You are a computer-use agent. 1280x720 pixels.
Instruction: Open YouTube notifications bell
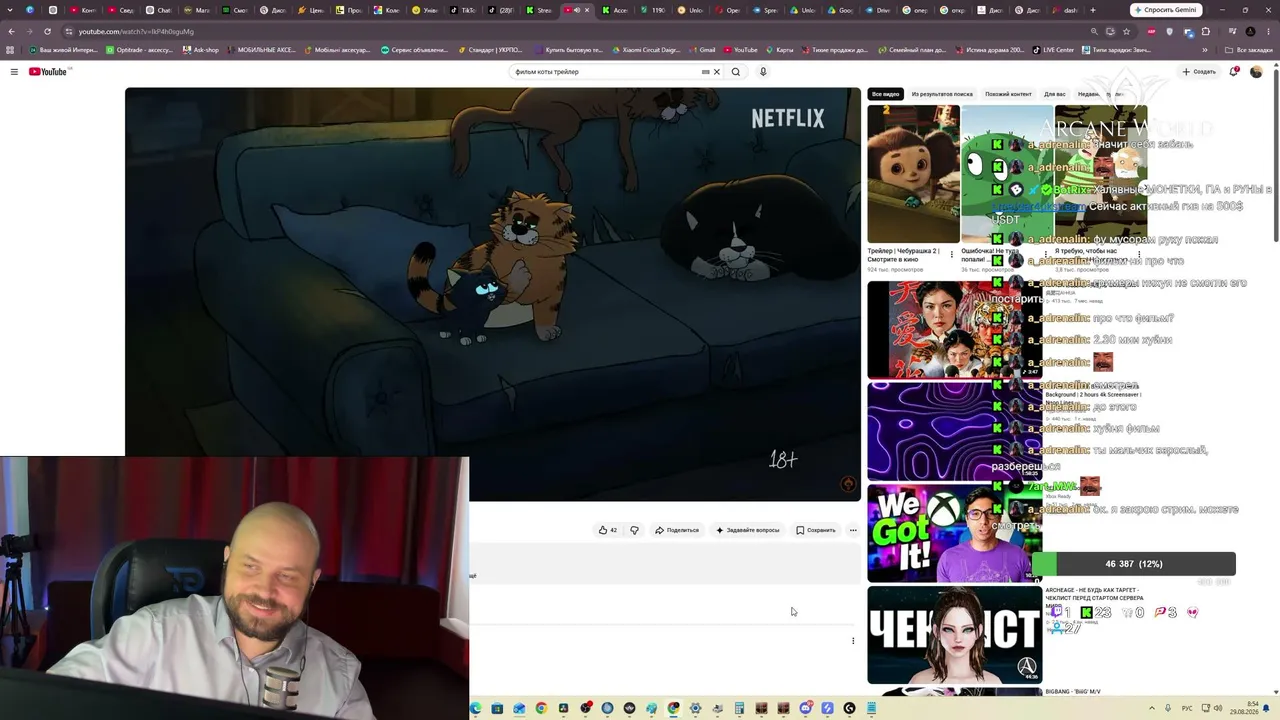(1234, 72)
